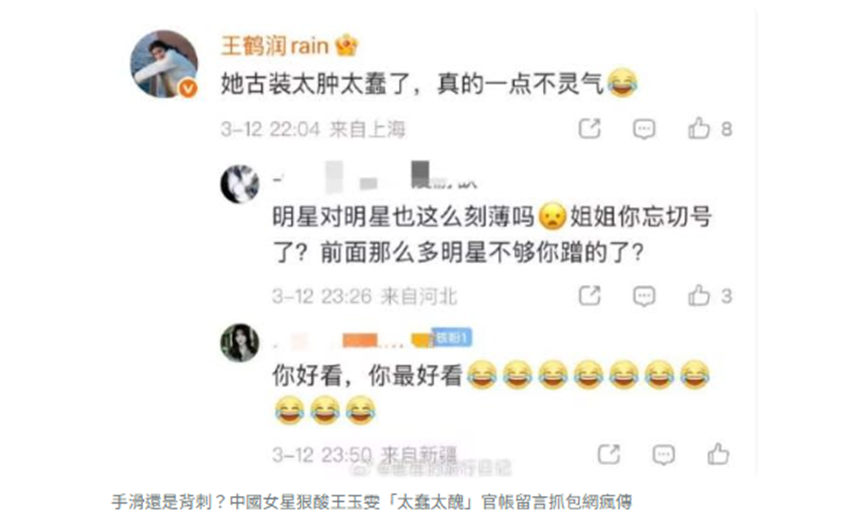The image size is (865, 531).
Task: Click the comment text 她古装太肿太蠢了
Action: tap(315, 84)
